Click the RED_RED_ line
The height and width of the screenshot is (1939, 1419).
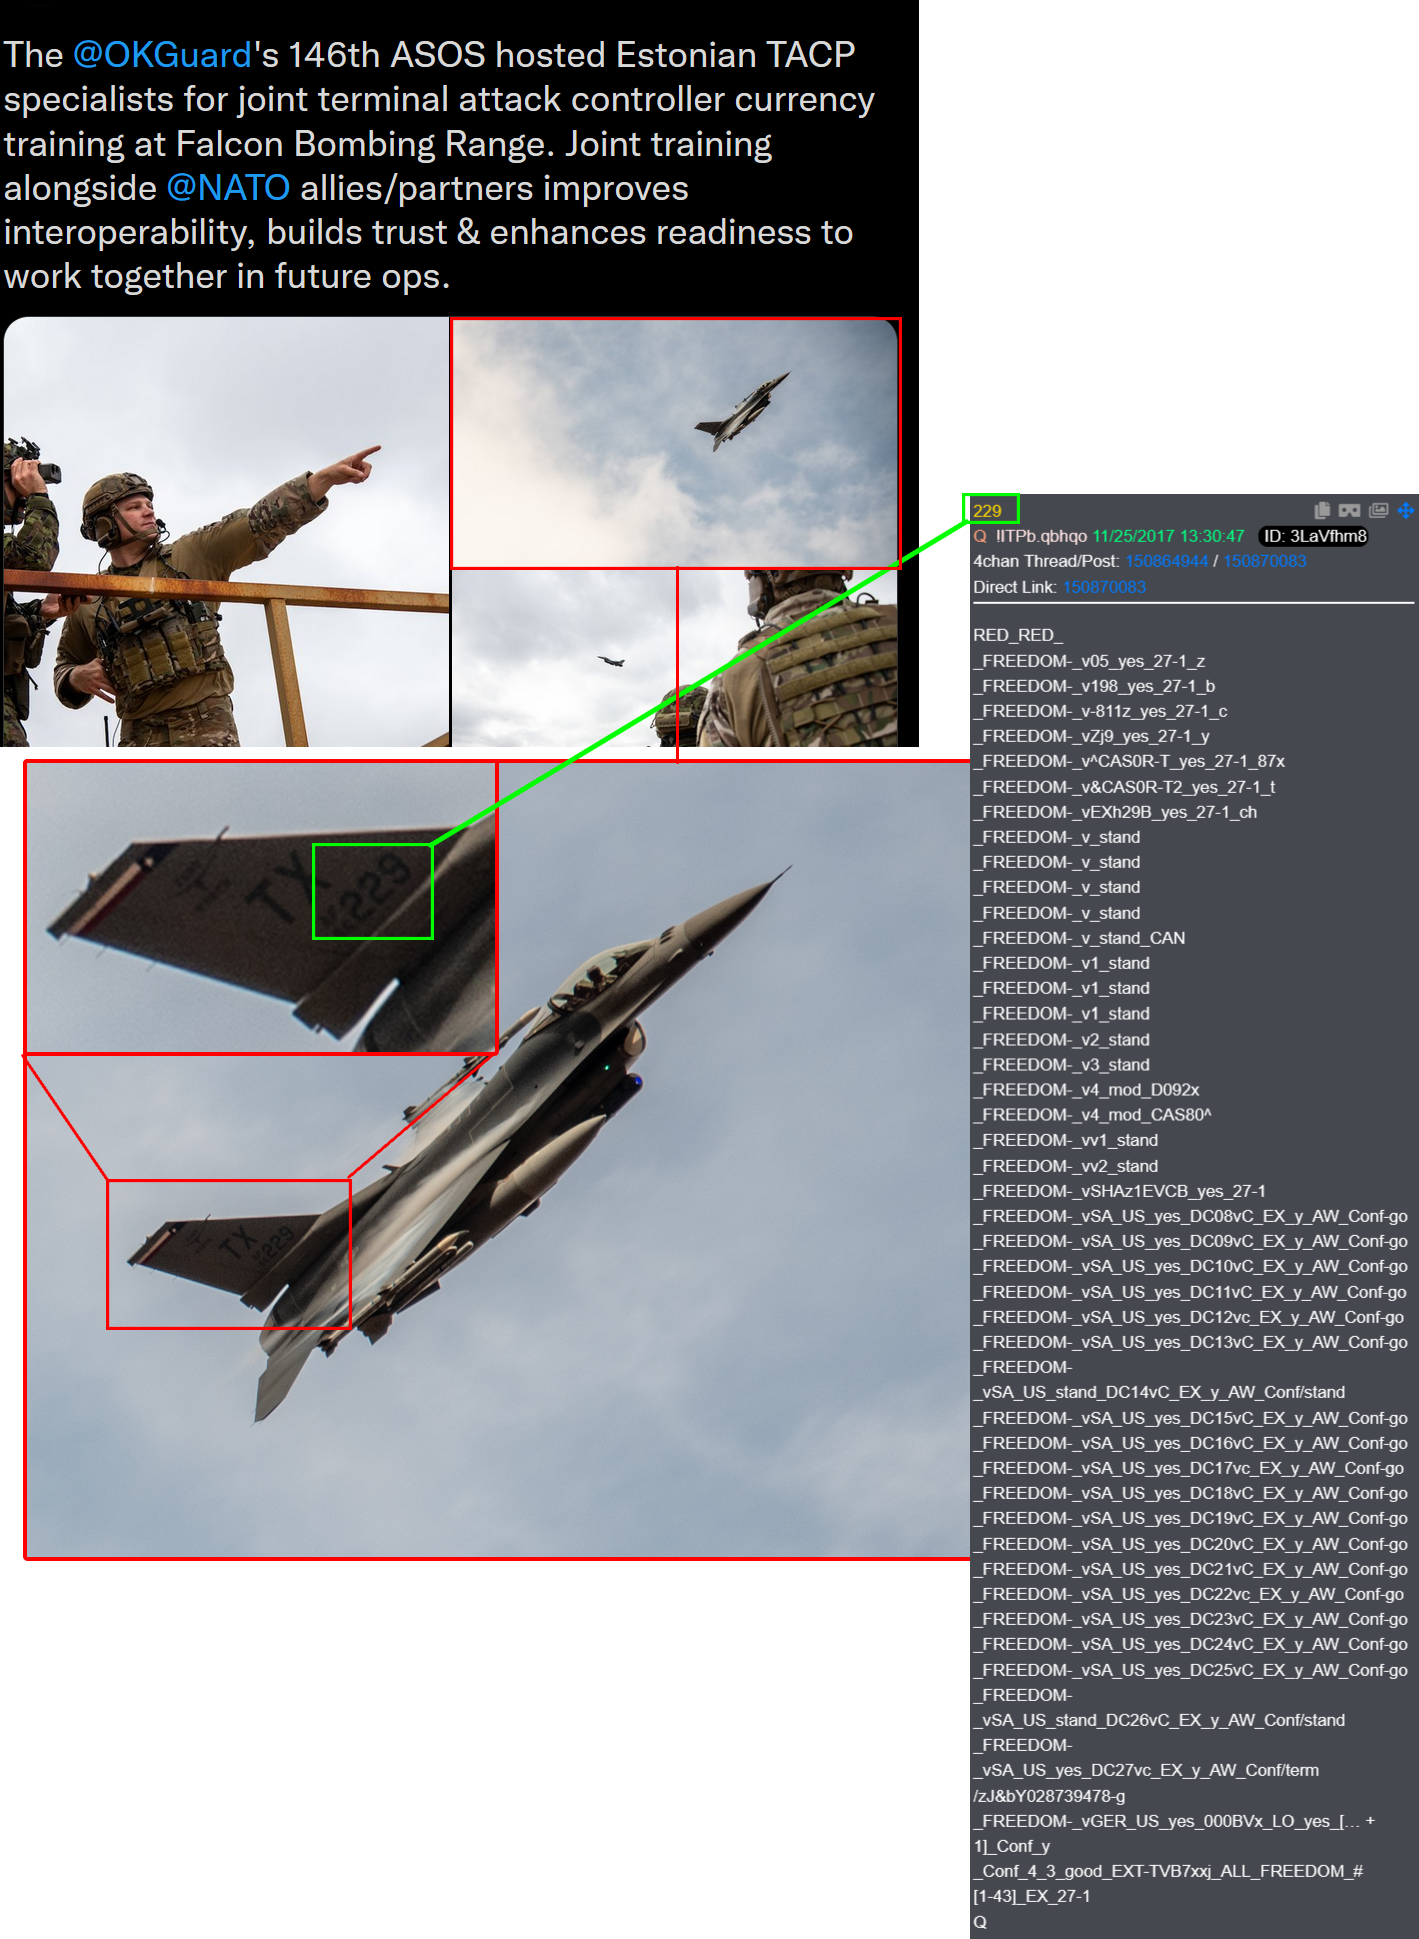pos(1018,635)
